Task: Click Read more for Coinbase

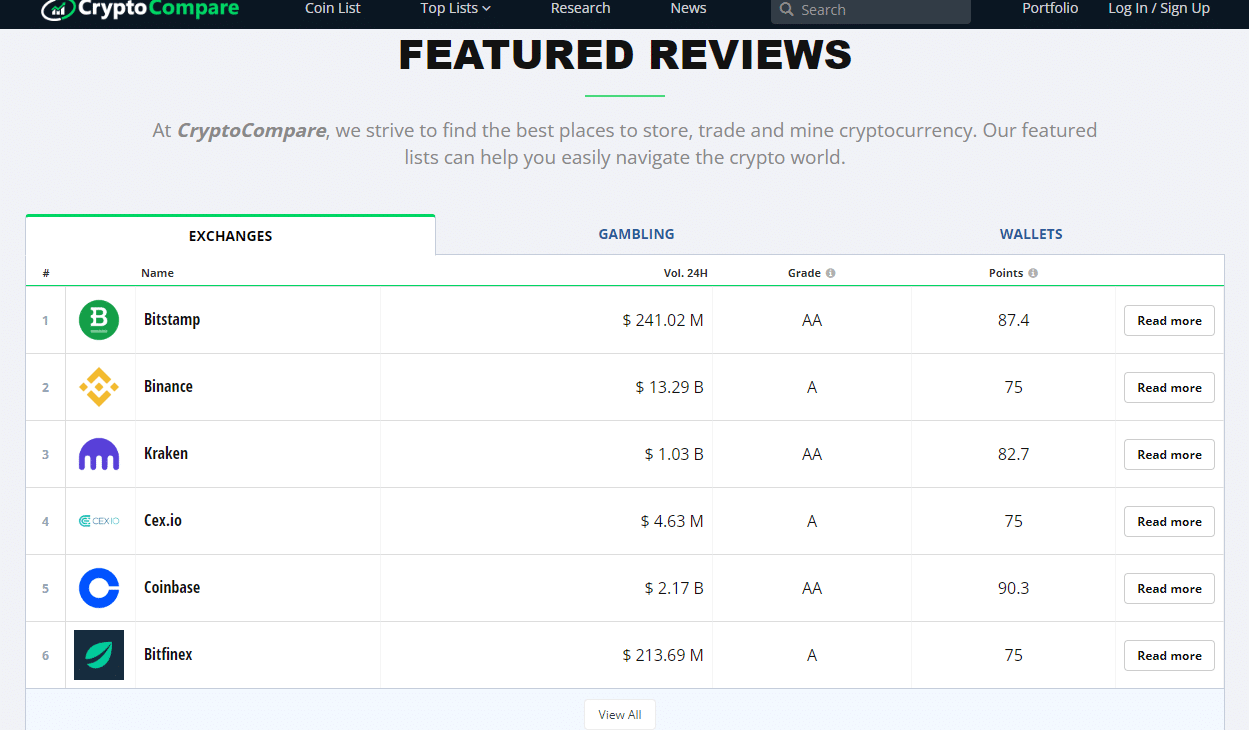Action: [1169, 588]
